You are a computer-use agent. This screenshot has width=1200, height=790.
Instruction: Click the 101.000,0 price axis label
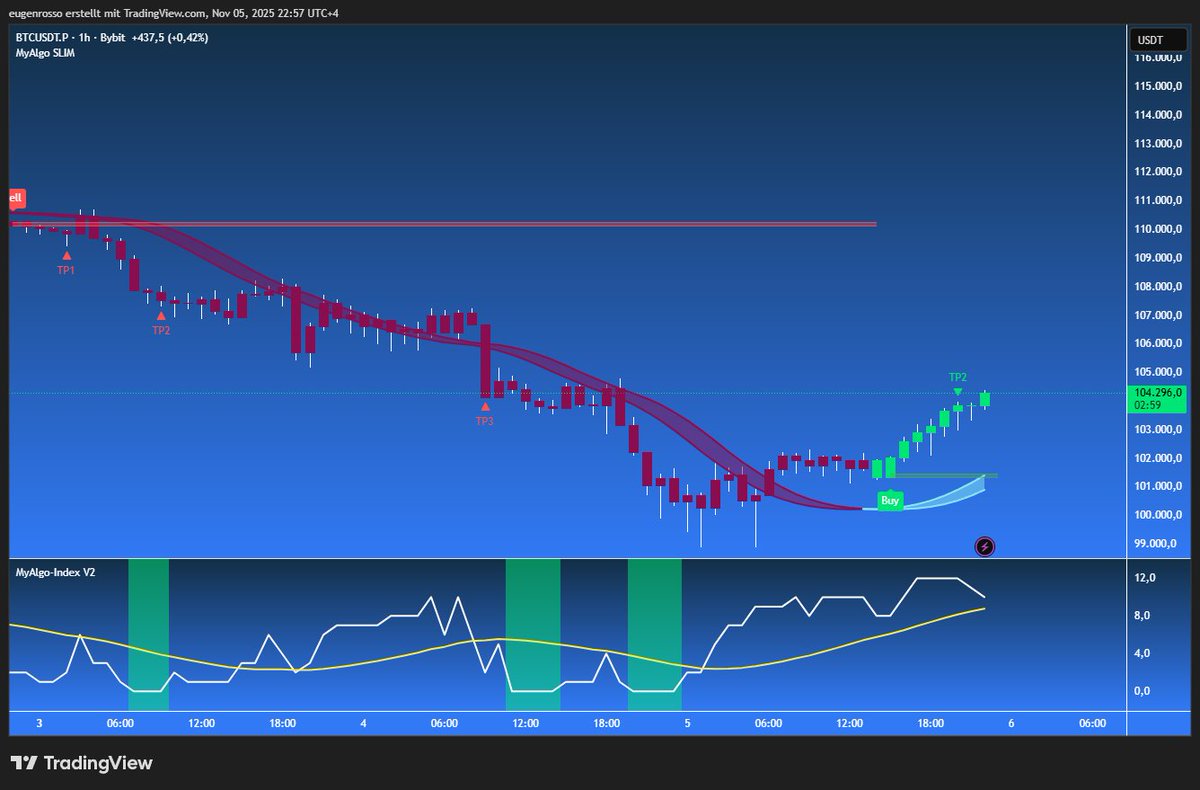[1158, 486]
